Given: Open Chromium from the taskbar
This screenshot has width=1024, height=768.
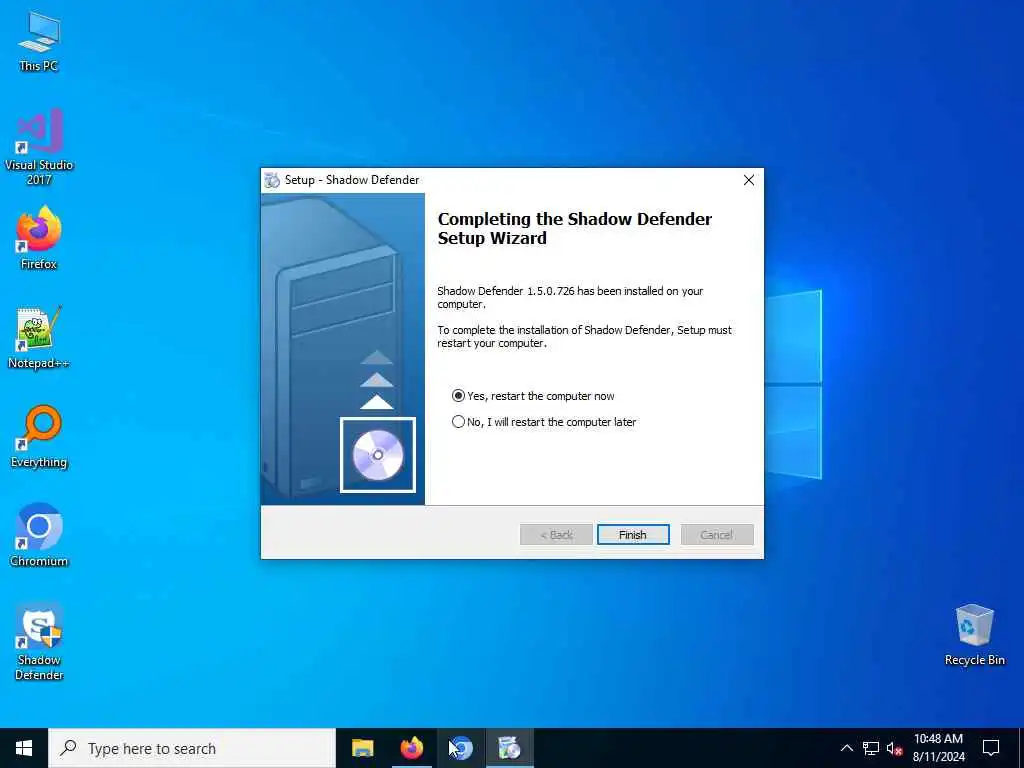Looking at the screenshot, I should (x=460, y=748).
